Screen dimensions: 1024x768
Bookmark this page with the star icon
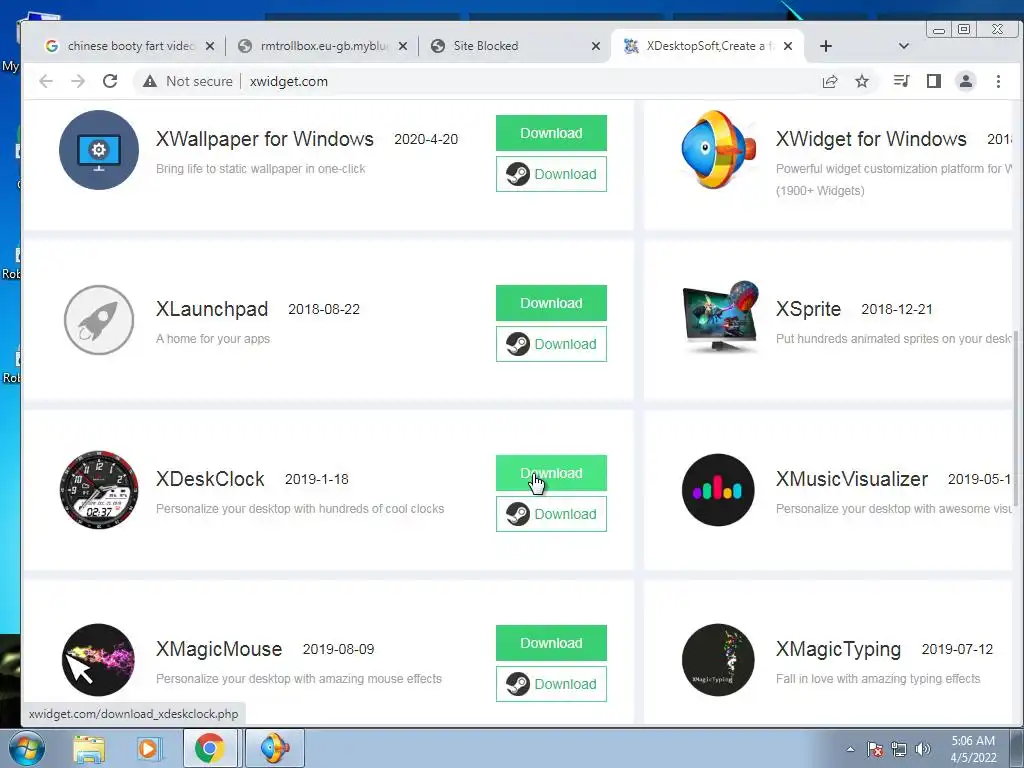(x=862, y=81)
